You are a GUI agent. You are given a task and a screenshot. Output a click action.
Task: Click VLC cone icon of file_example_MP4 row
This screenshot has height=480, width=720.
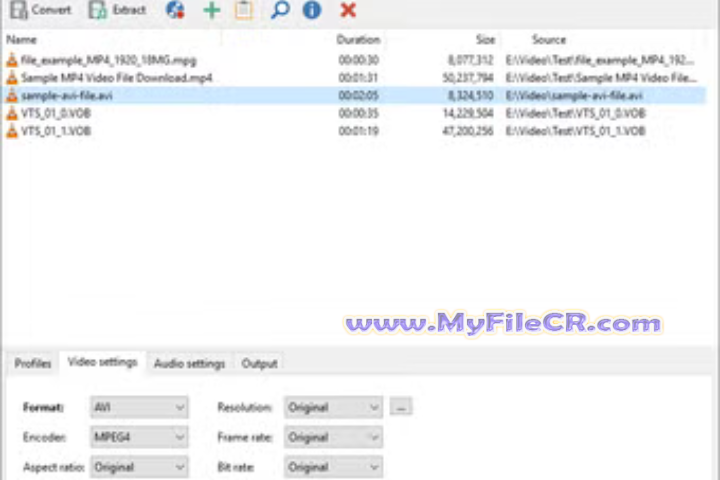tap(12, 60)
